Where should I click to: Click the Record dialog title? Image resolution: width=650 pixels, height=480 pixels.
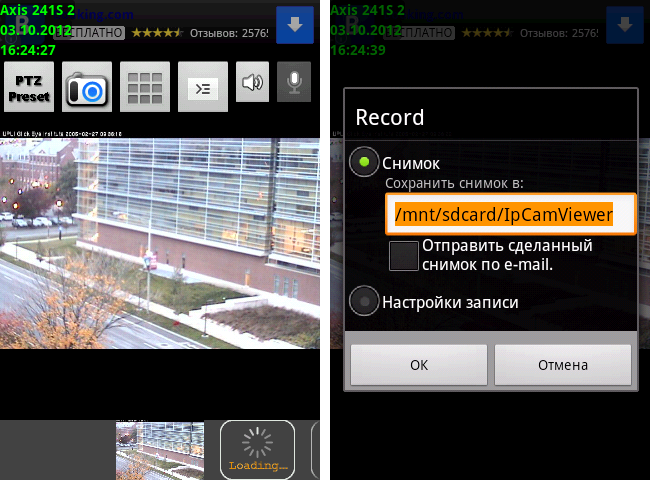click(390, 117)
